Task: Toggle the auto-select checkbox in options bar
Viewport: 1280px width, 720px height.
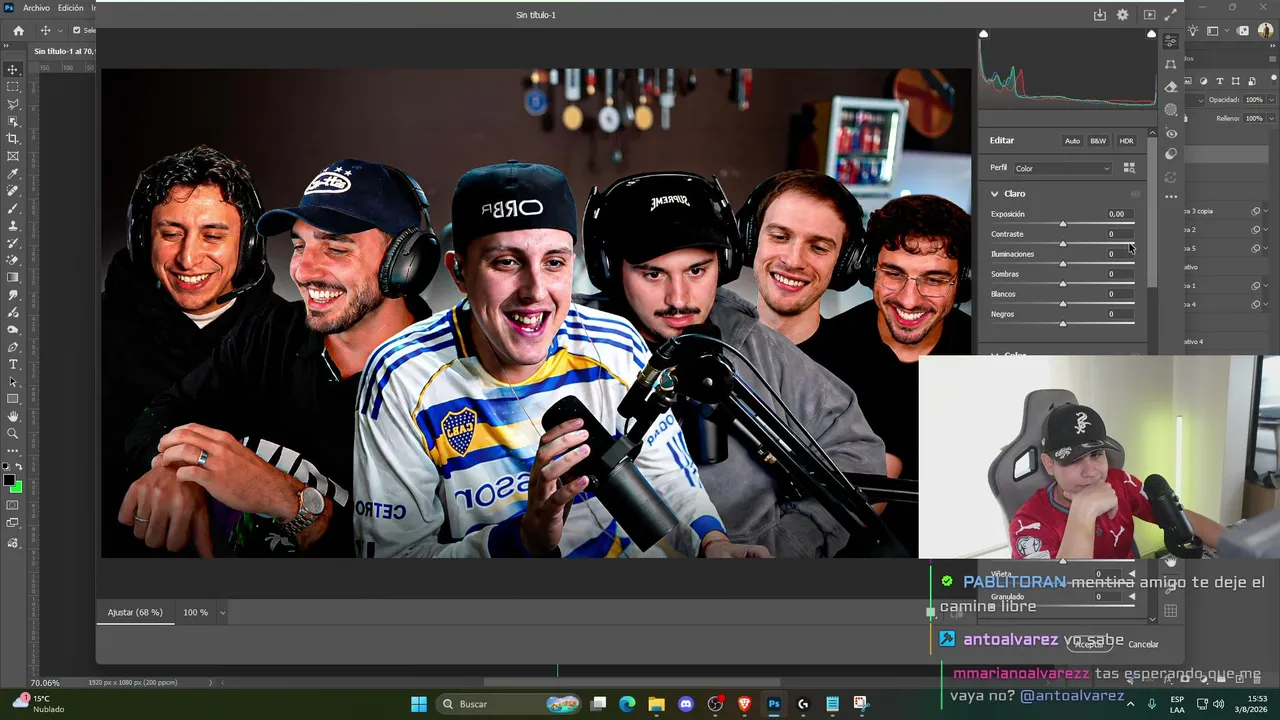Action: coord(76,31)
